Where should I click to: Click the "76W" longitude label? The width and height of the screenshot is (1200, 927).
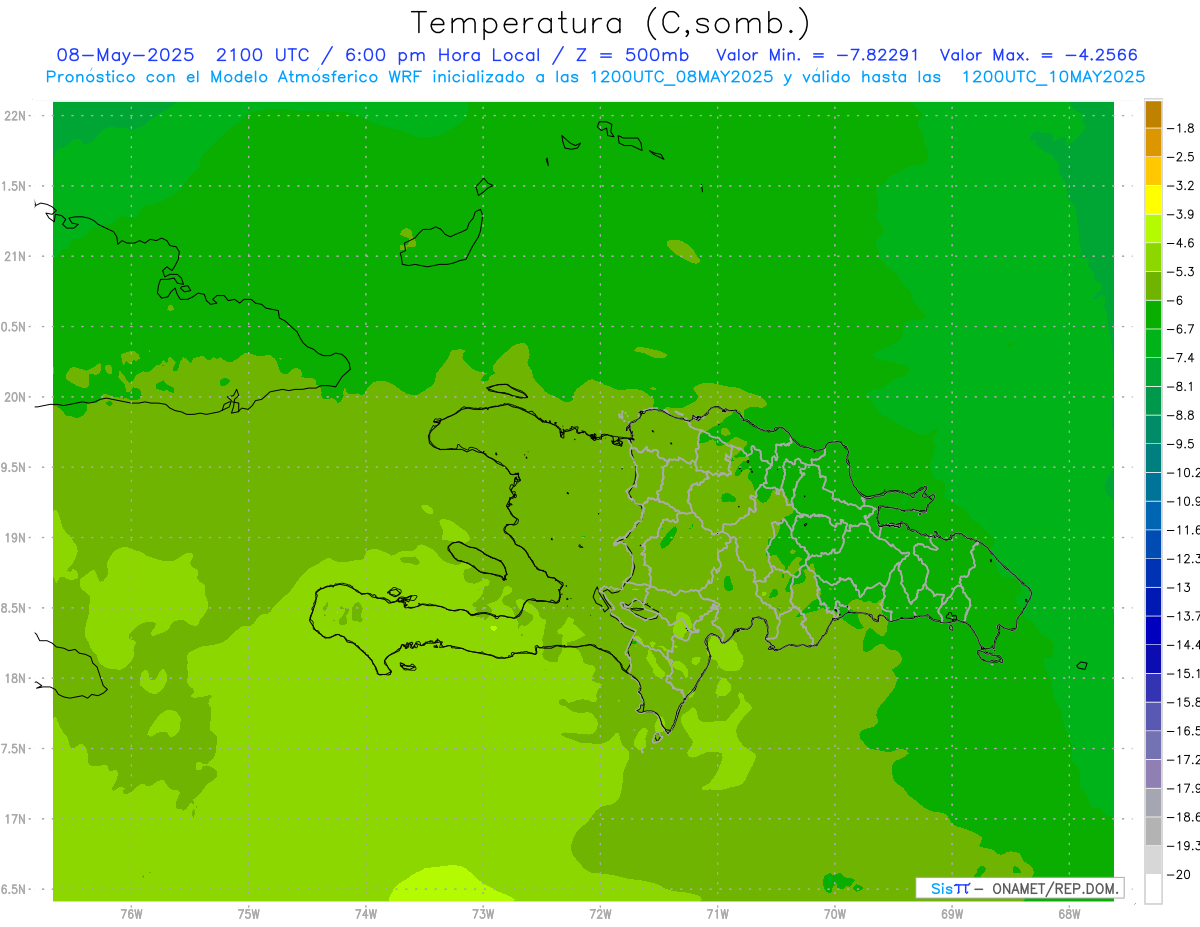[x=131, y=913]
